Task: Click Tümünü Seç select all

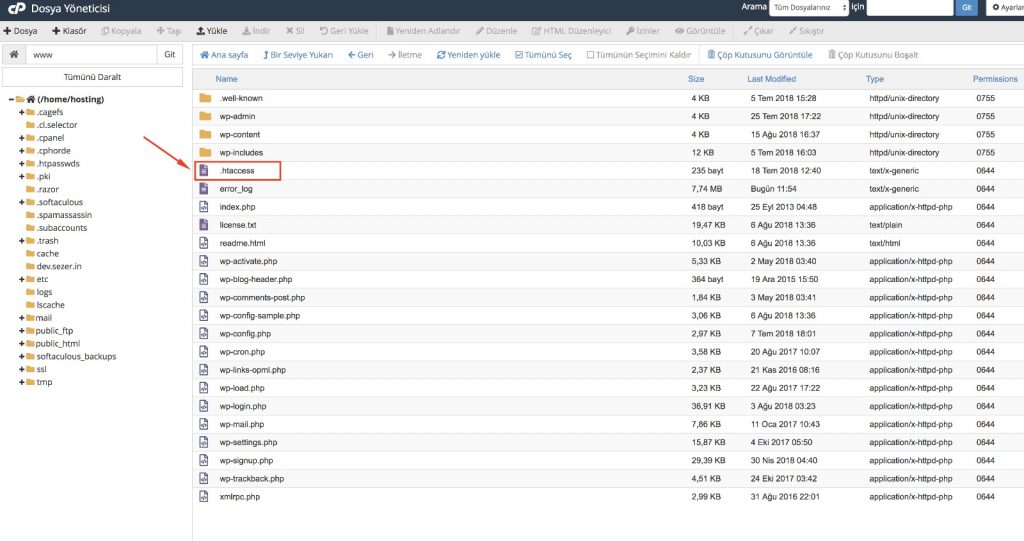Action: click(x=543, y=55)
